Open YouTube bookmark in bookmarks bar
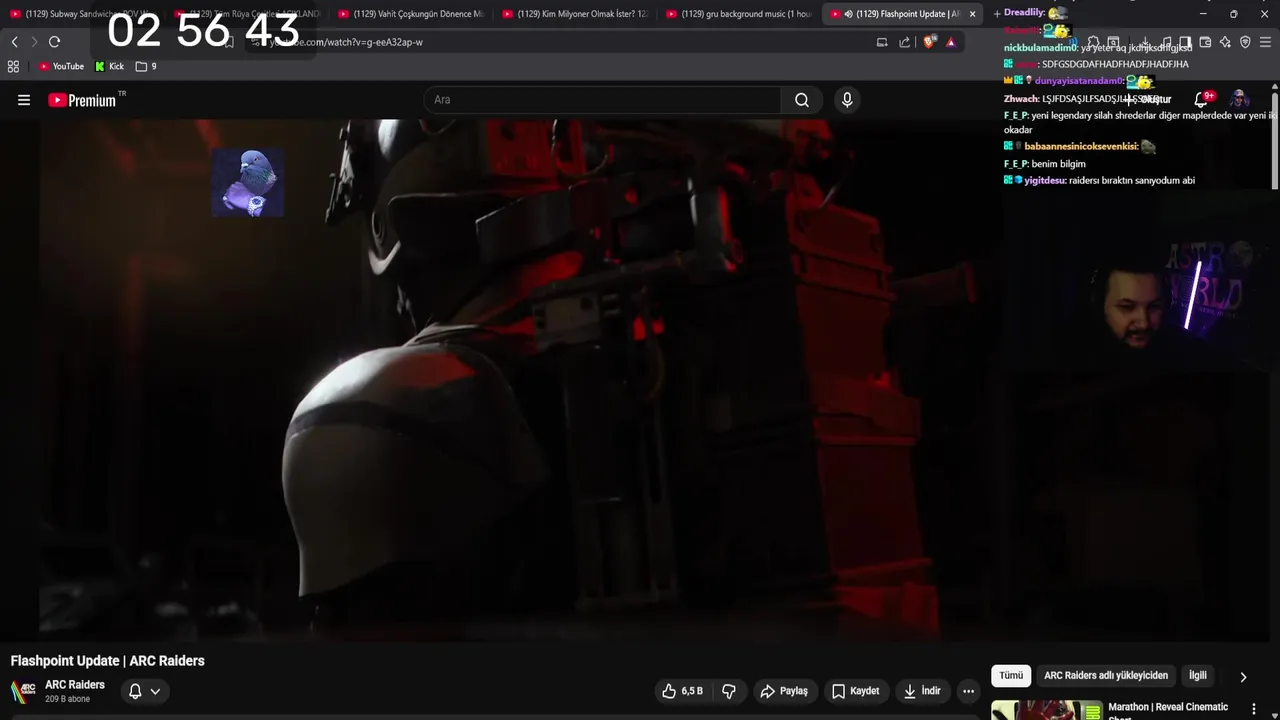This screenshot has width=1280, height=720. tap(61, 67)
